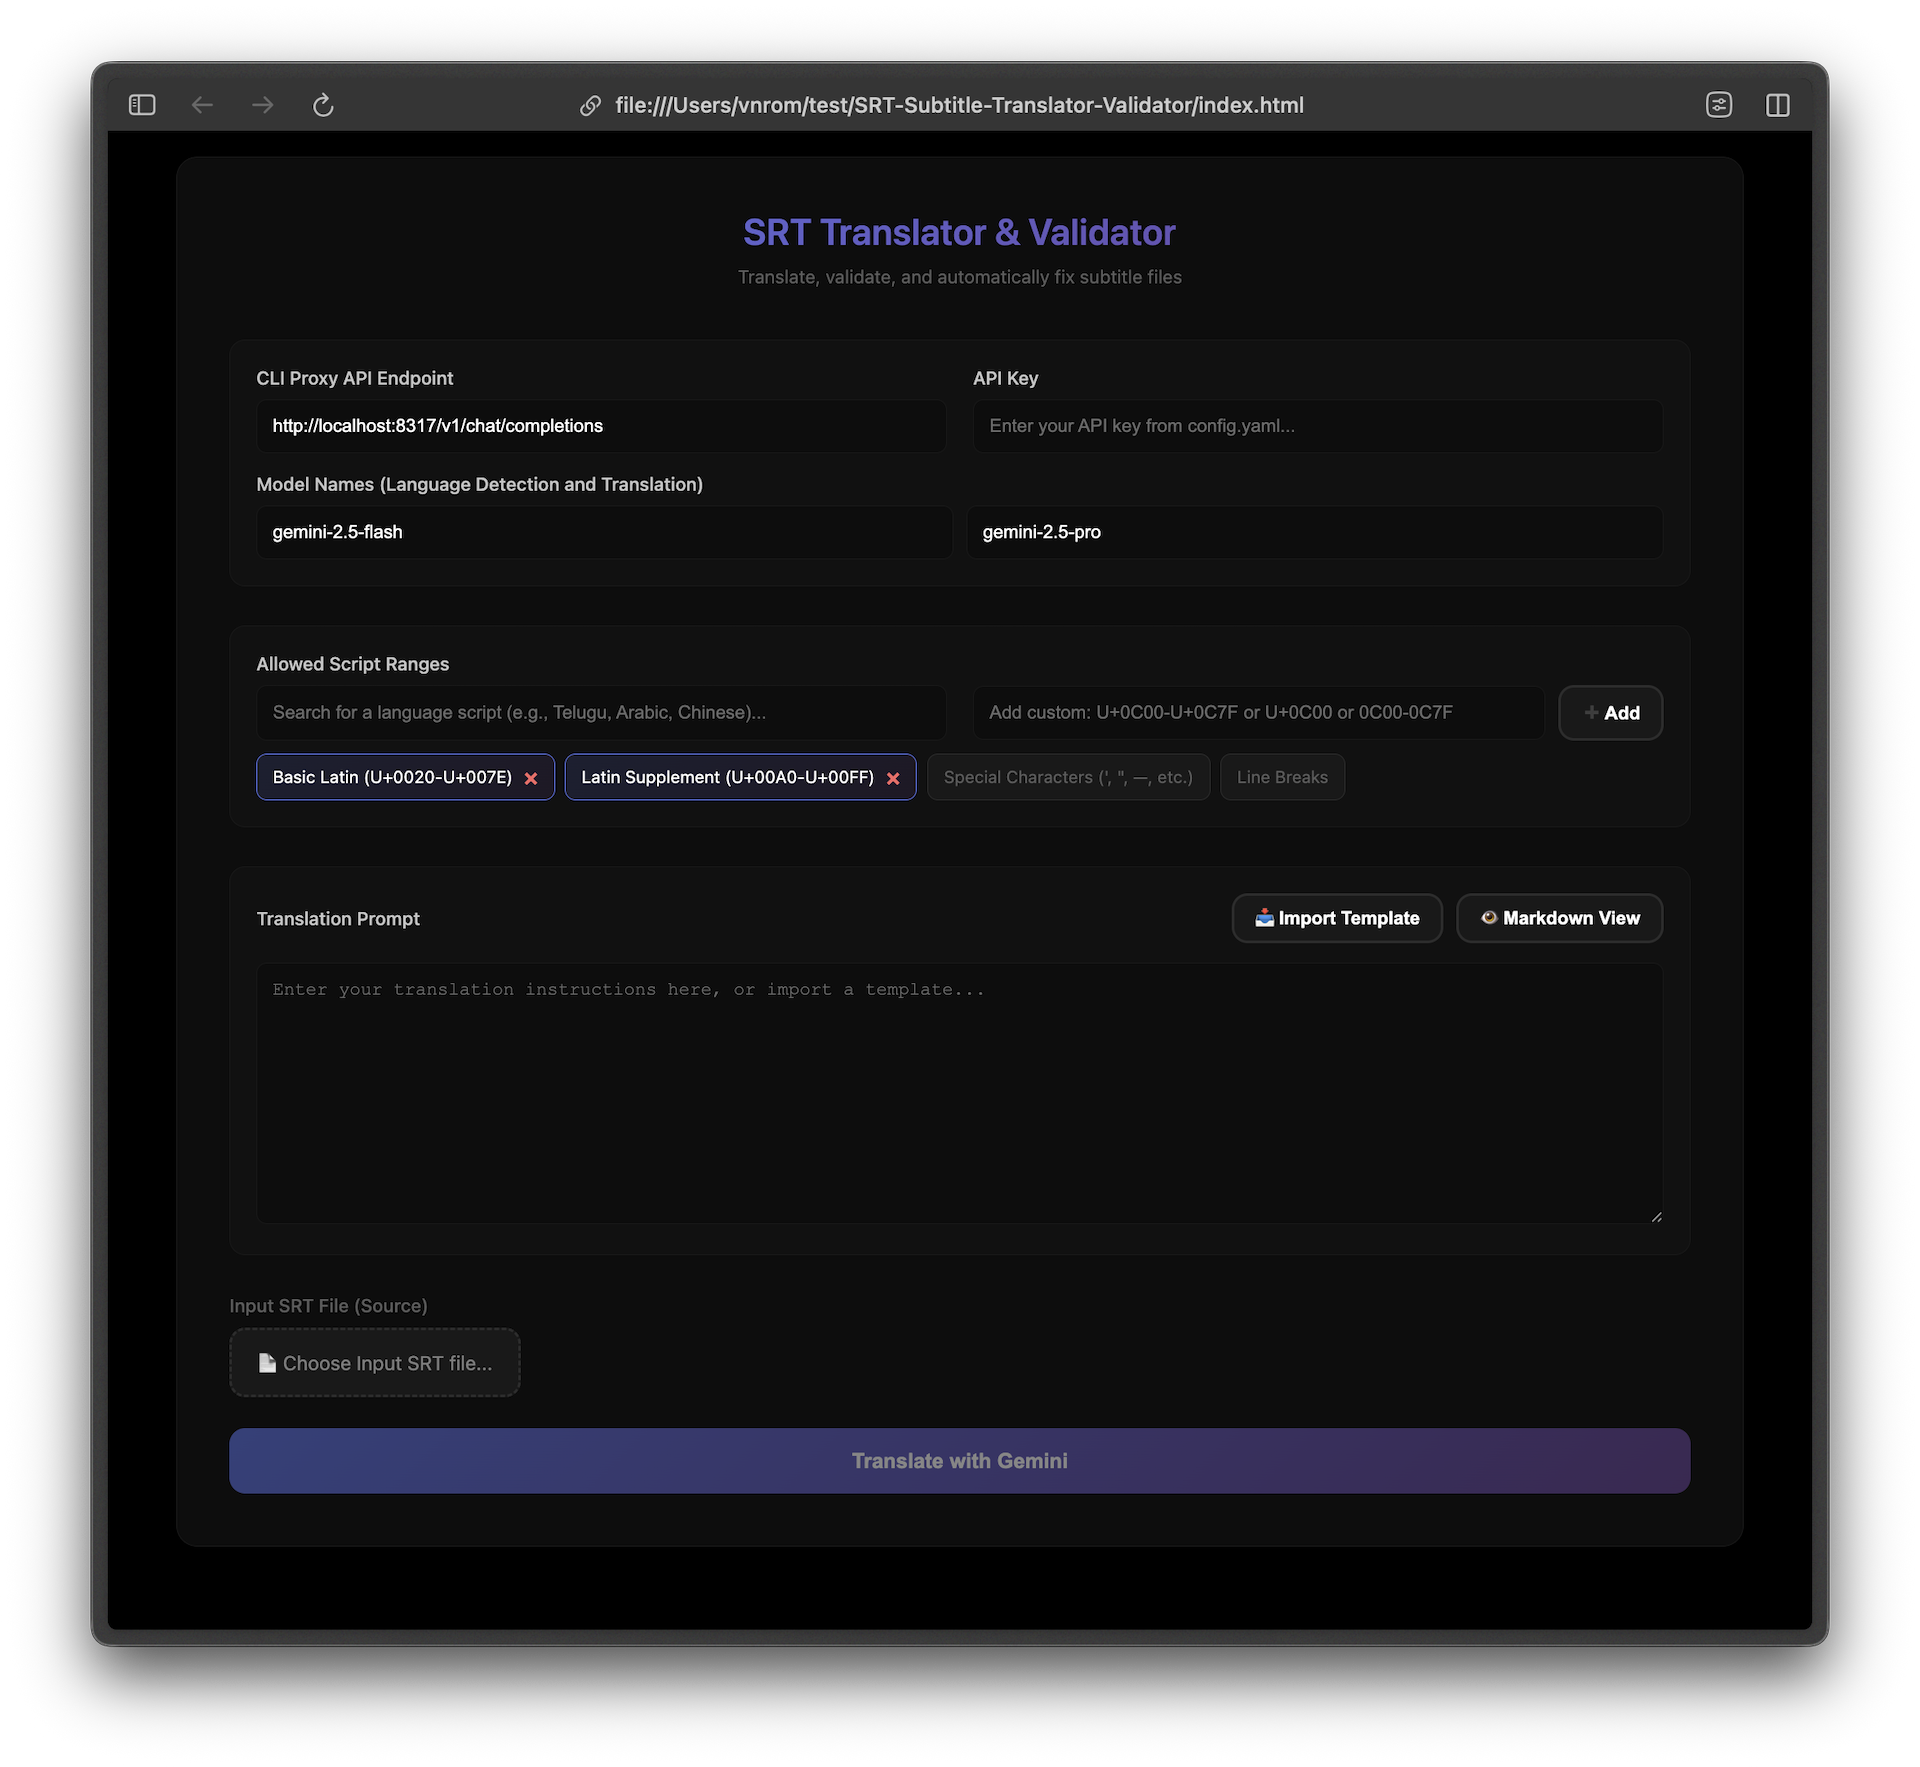Click the Import Template button
The width and height of the screenshot is (1920, 1767).
coord(1336,918)
